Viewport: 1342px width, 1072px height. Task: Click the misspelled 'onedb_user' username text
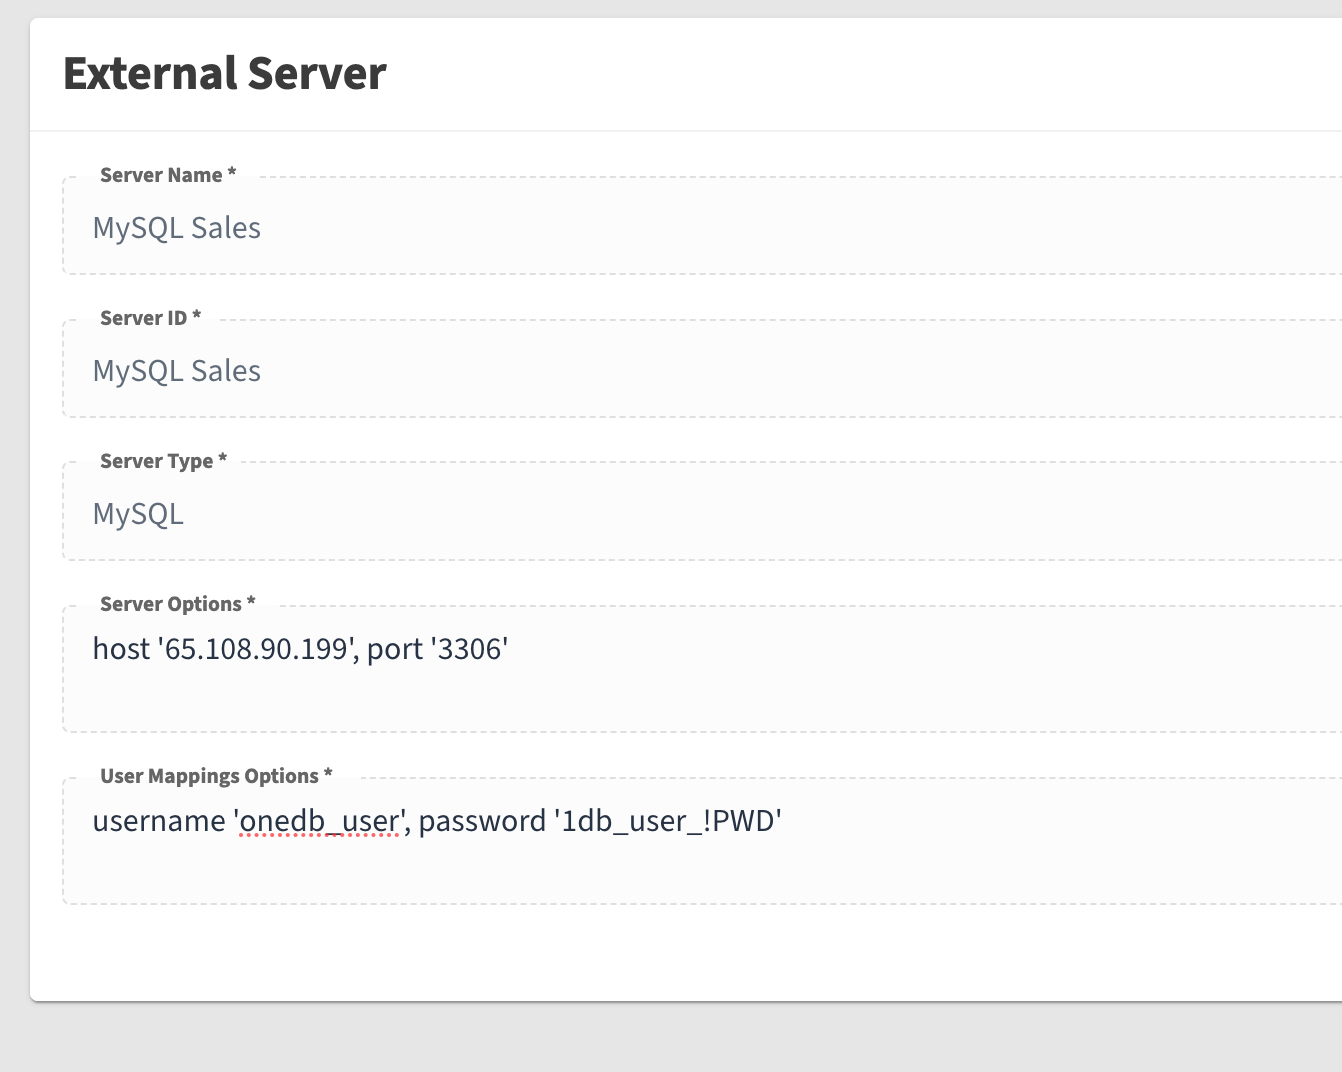pyautogui.click(x=318, y=820)
